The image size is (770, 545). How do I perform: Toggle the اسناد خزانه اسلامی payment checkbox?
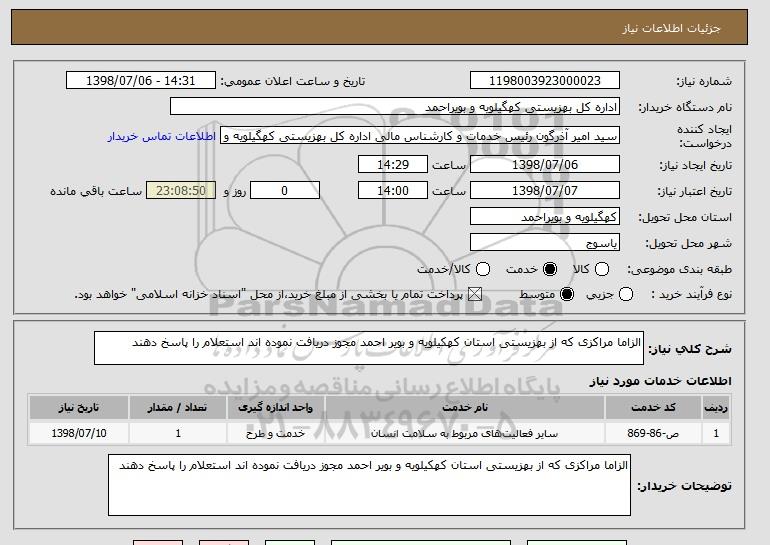(474, 294)
